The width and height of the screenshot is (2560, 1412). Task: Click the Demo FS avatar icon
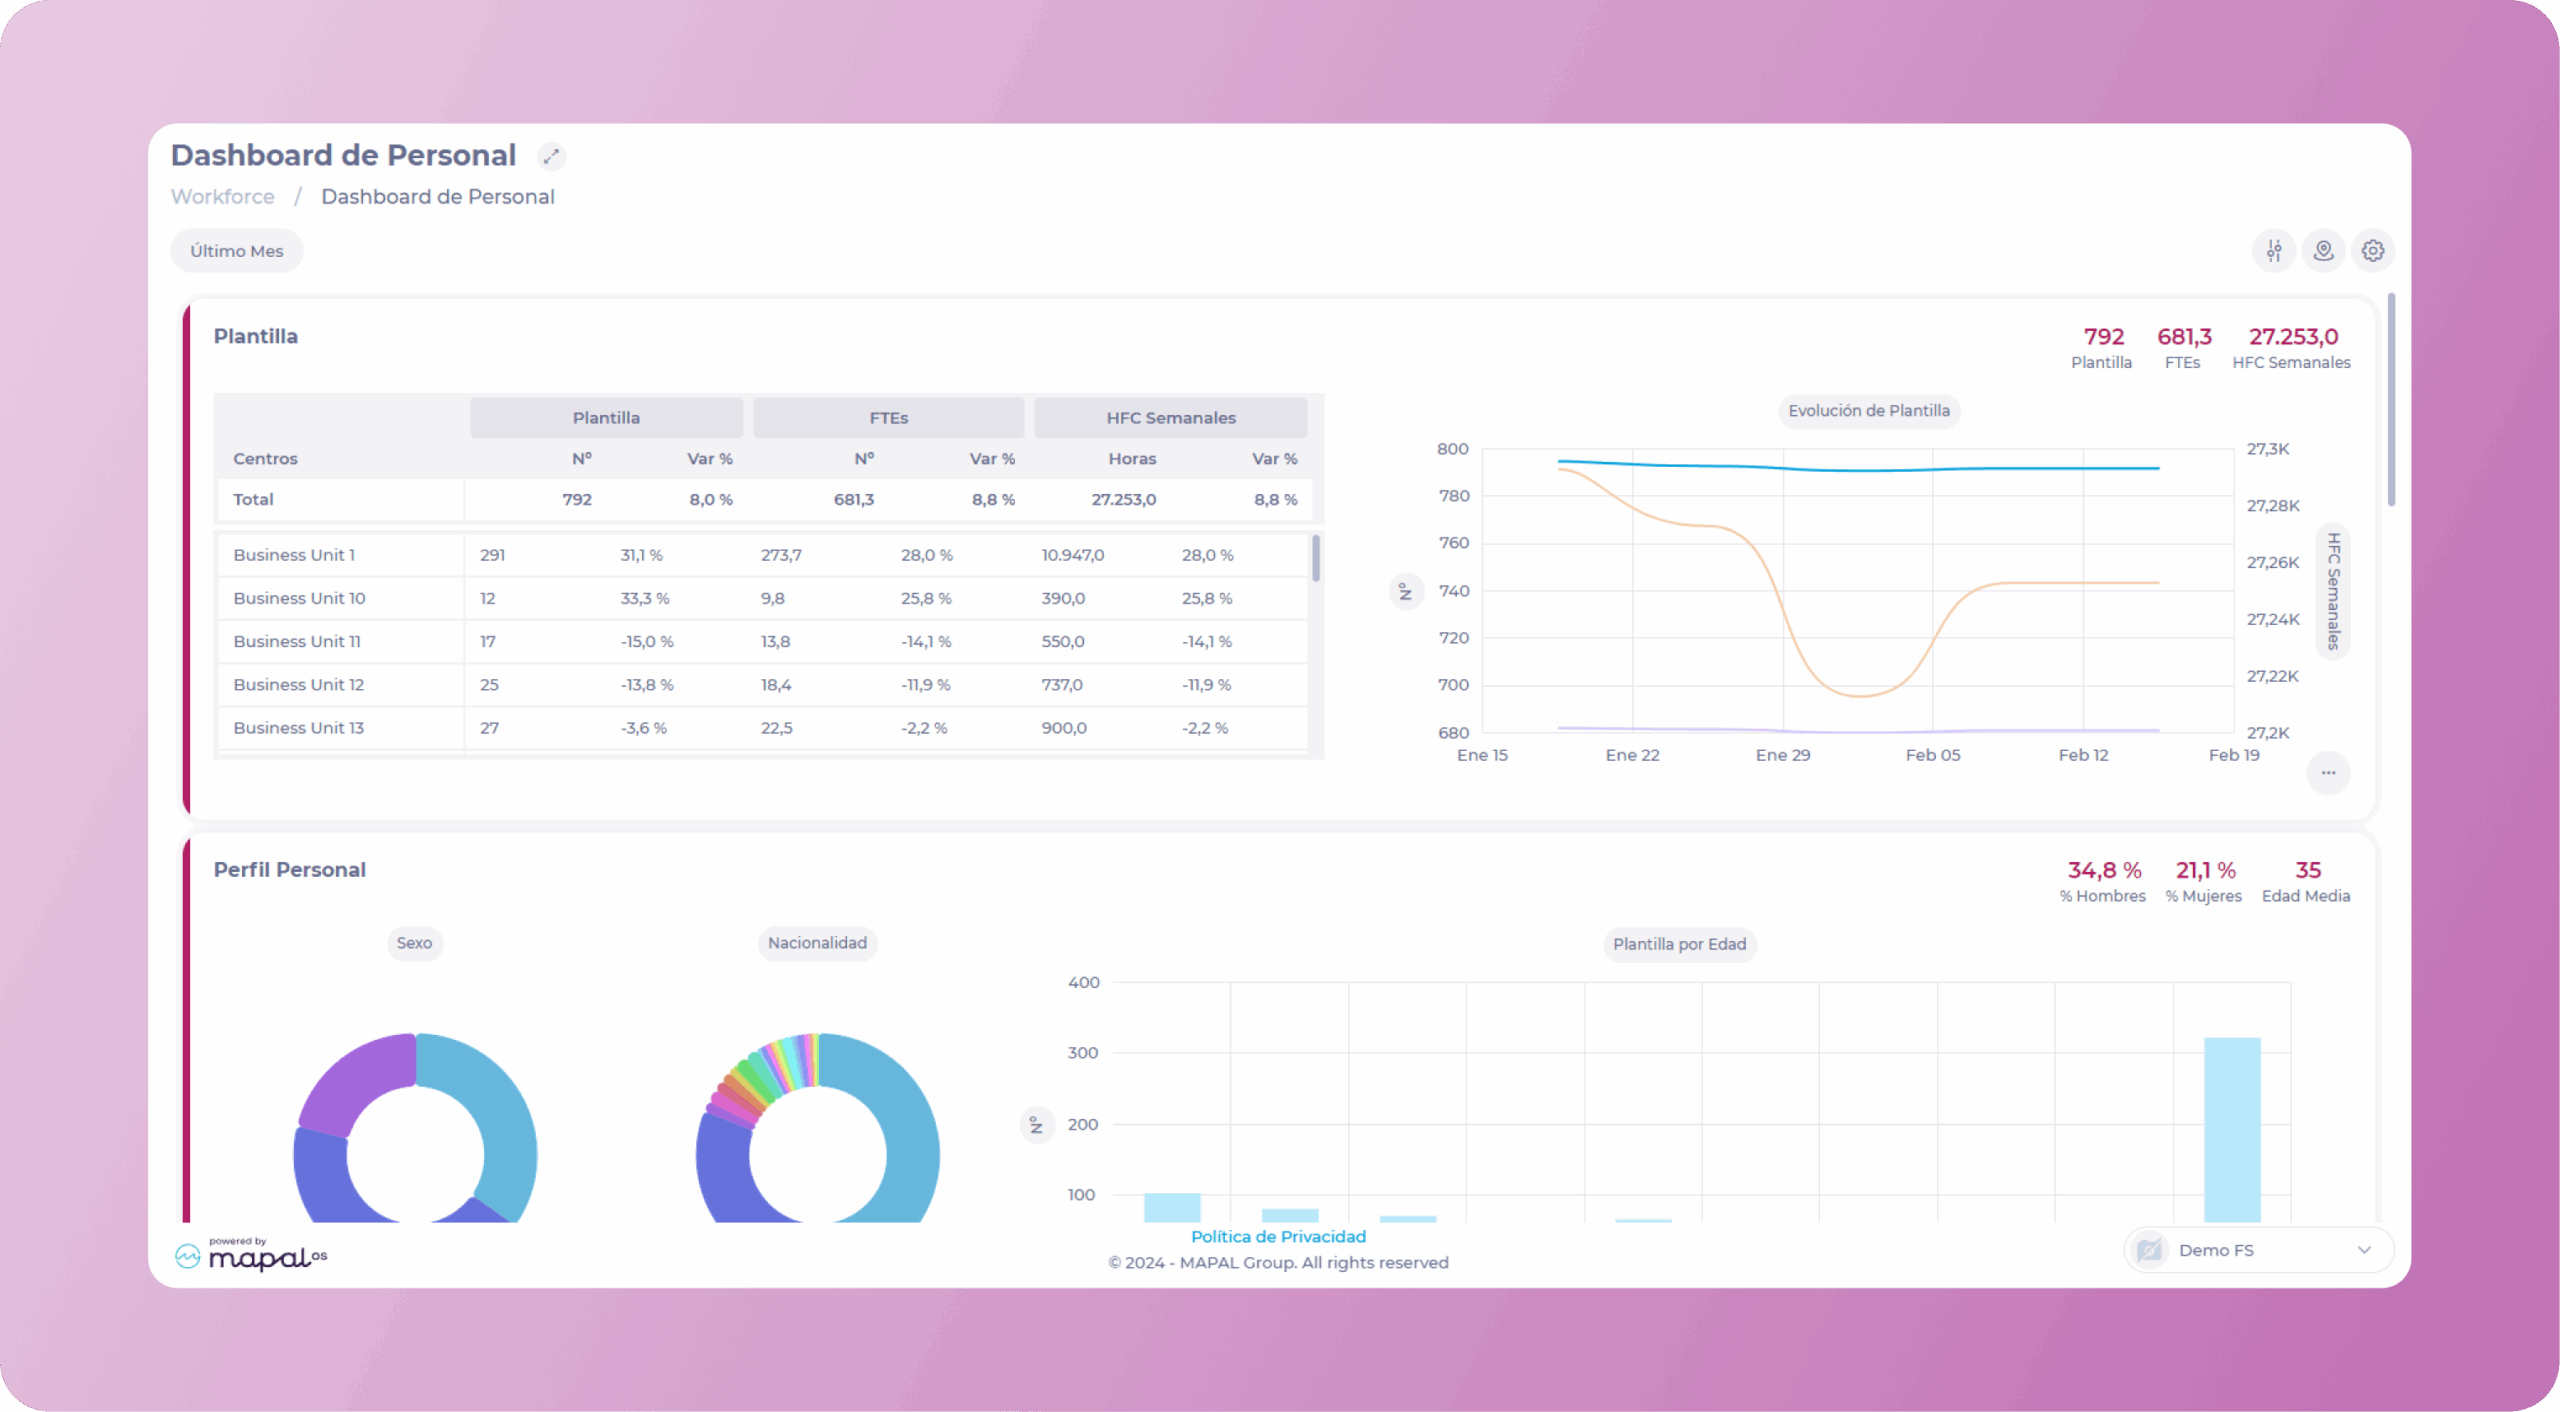pyautogui.click(x=2149, y=1250)
